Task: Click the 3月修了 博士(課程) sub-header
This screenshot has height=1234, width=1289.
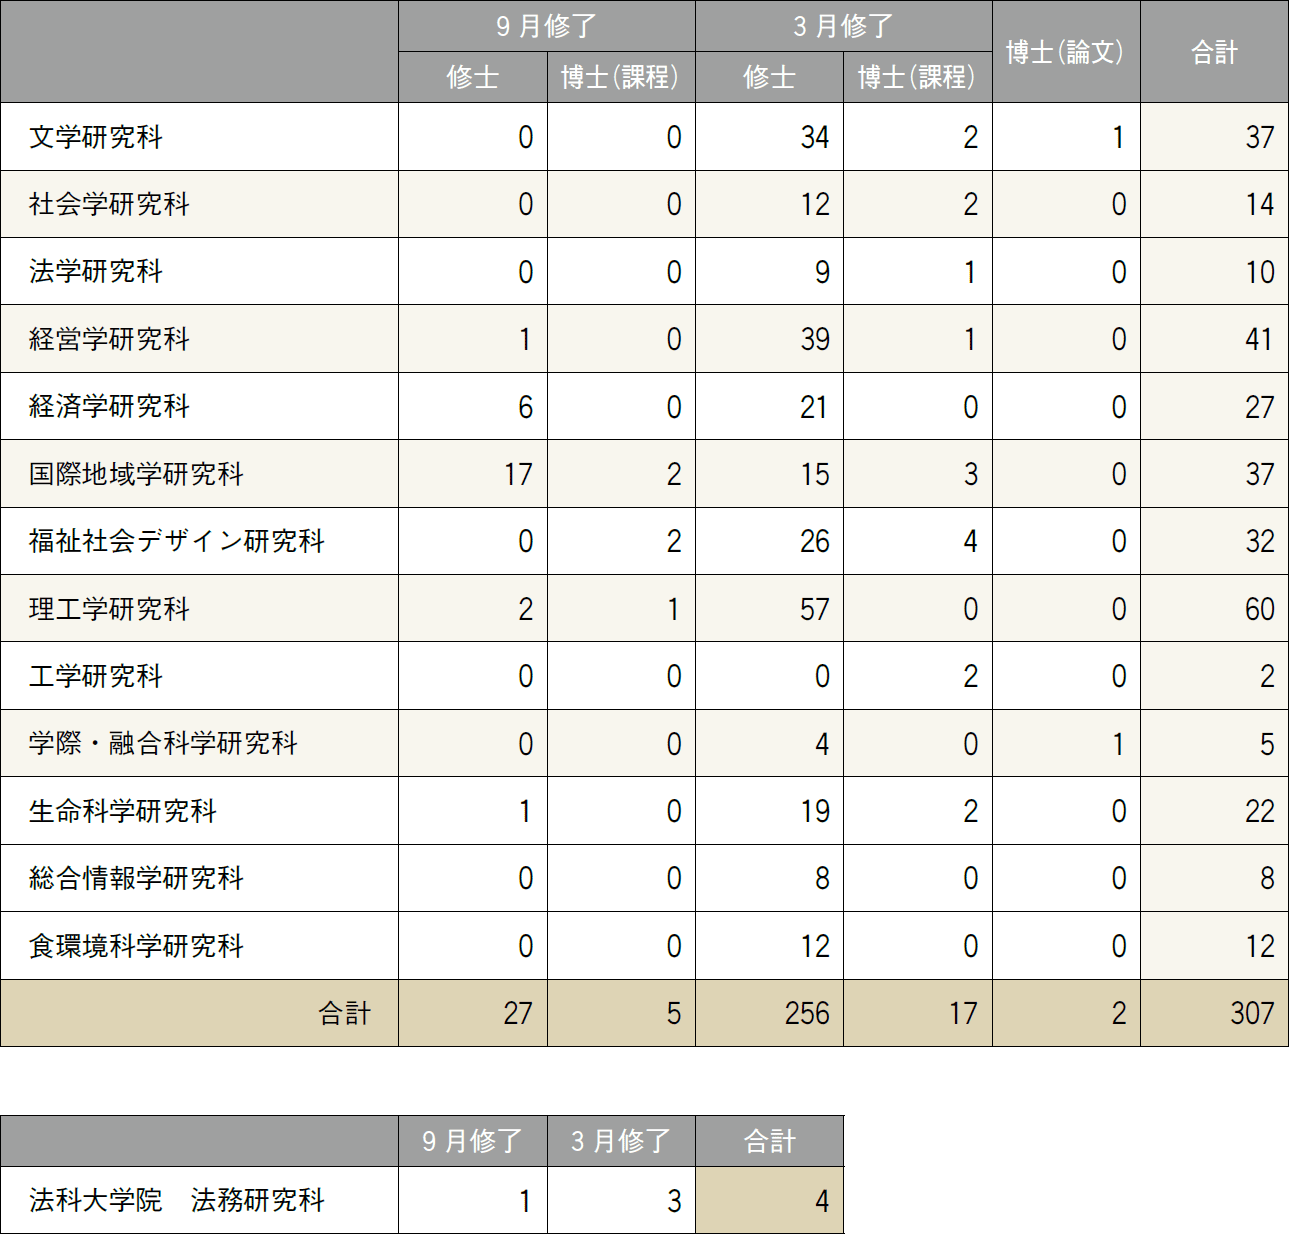Action: point(916,77)
